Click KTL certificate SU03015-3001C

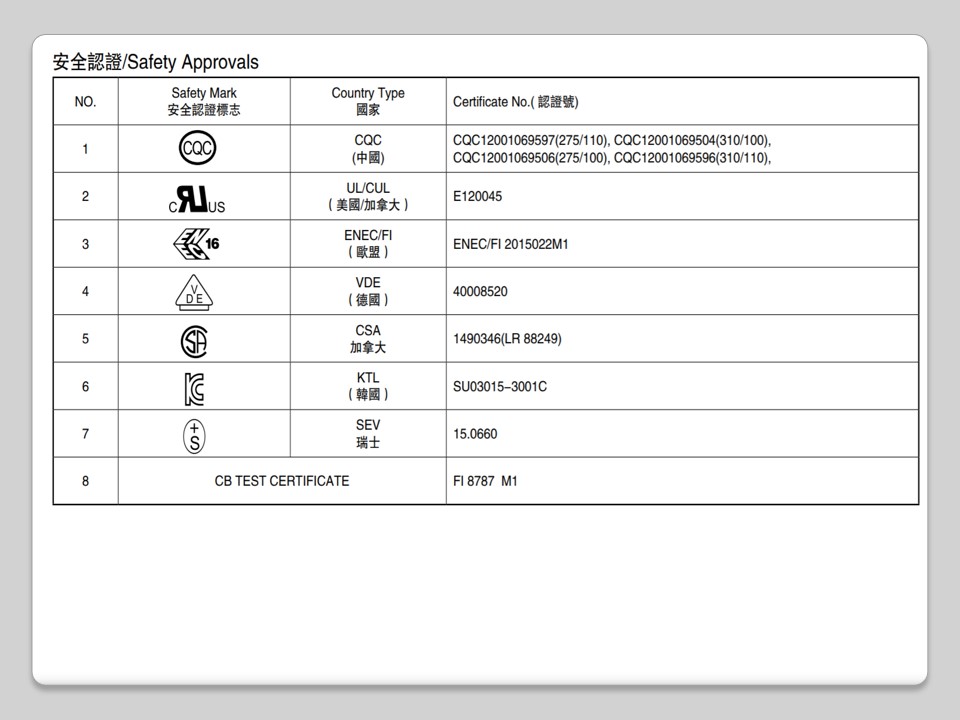(x=499, y=387)
